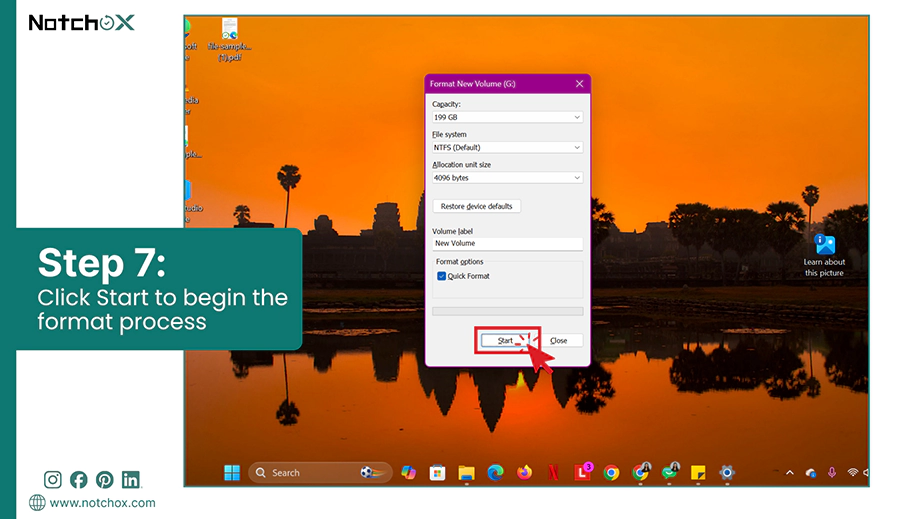This screenshot has height=519, width=922.
Task: Click the microphone tray icon
Action: [832, 473]
